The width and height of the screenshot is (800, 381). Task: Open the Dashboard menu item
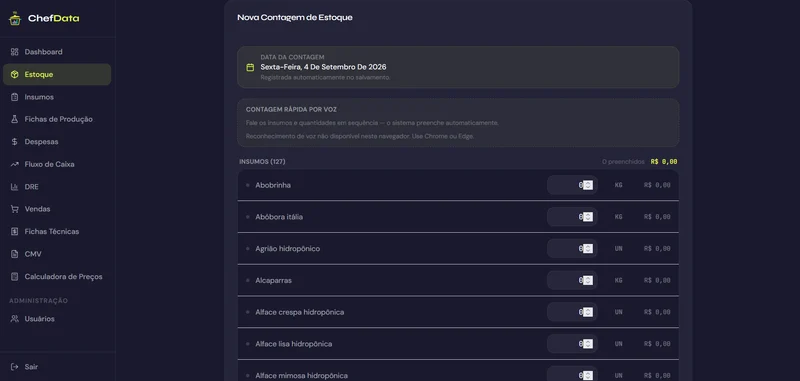[57, 52]
